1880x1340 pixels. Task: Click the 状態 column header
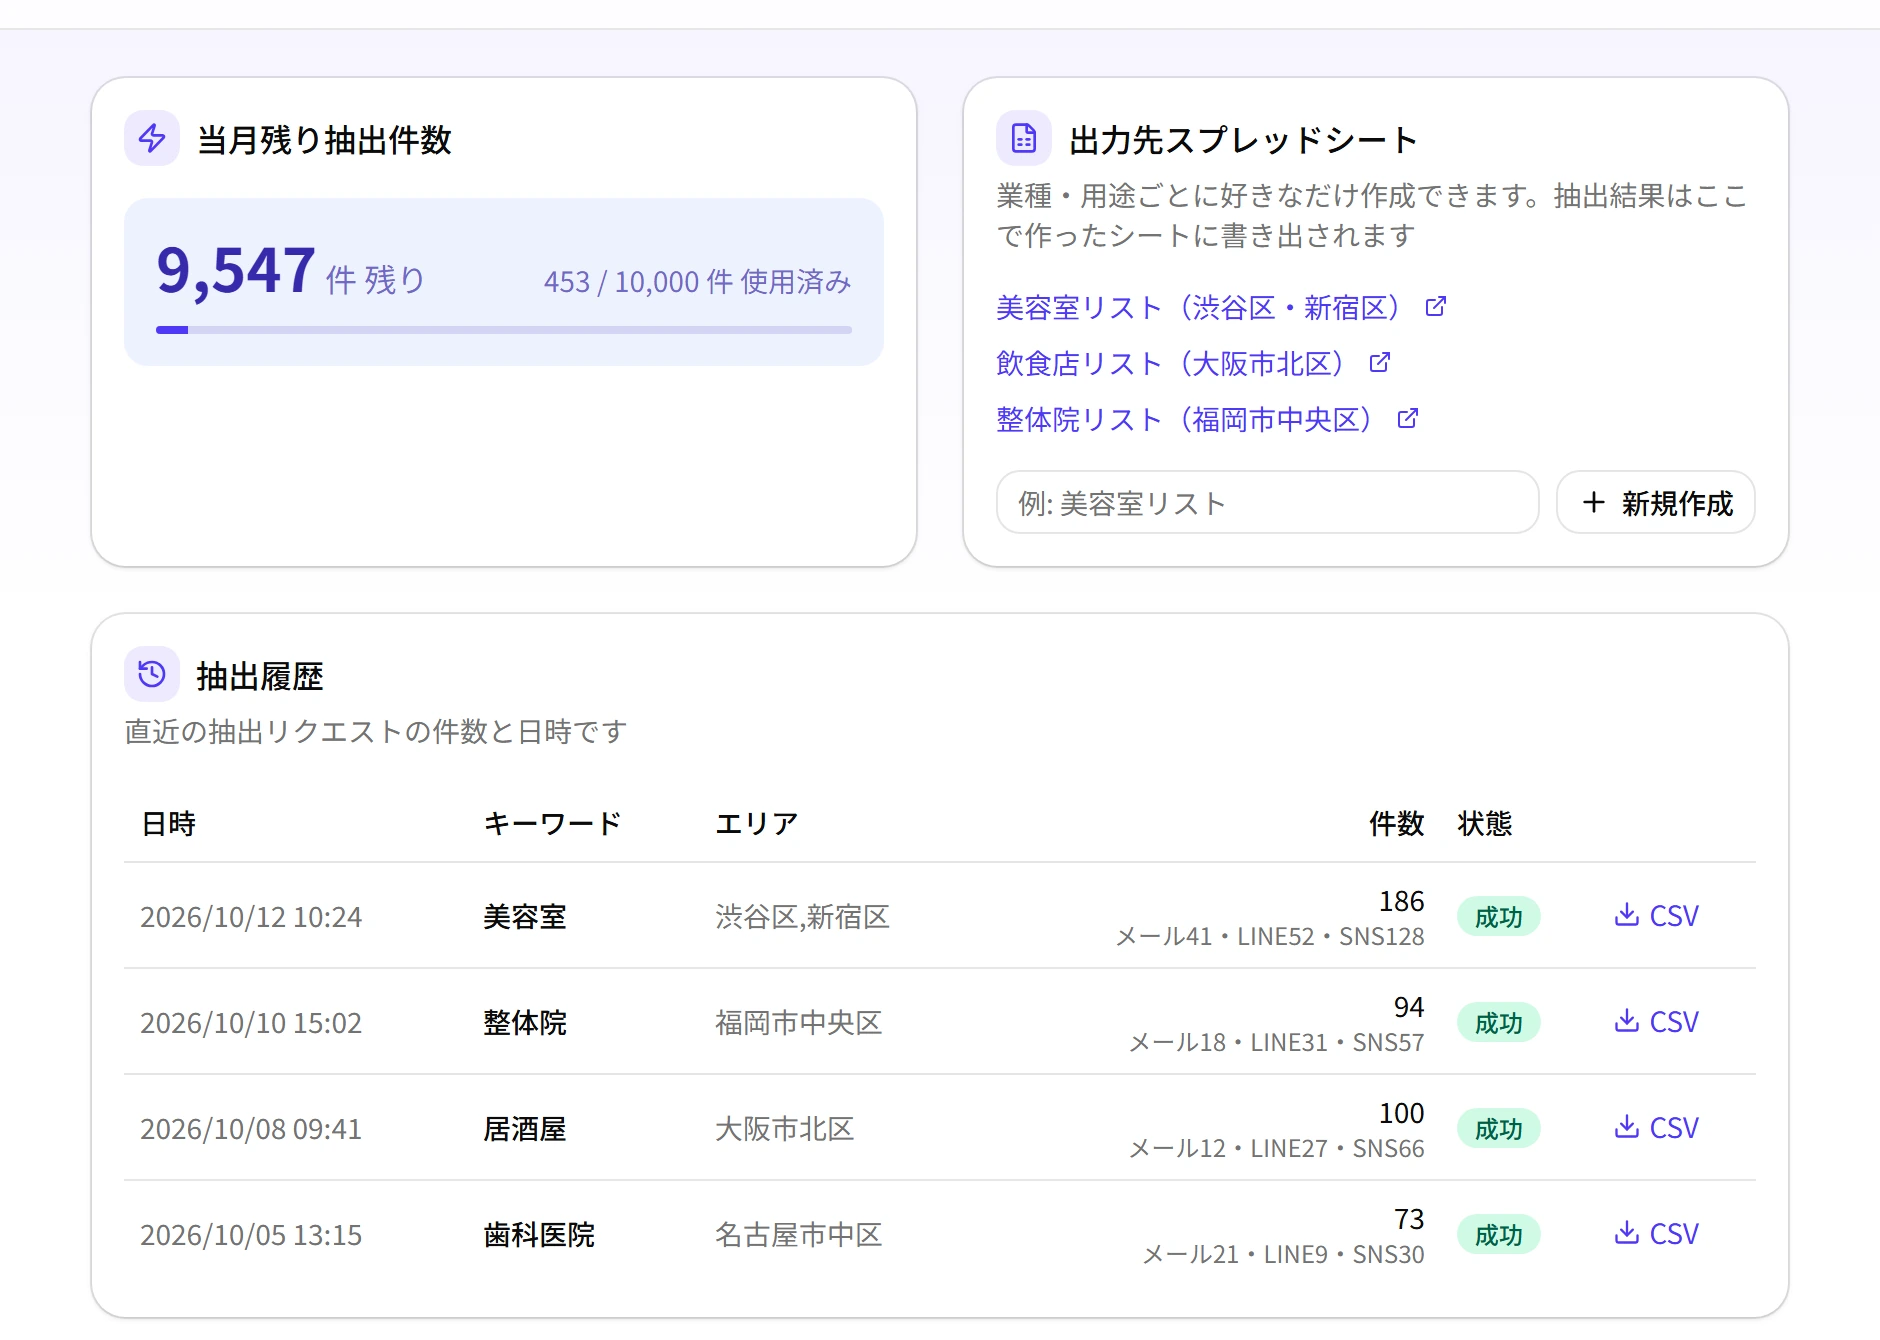click(1485, 824)
